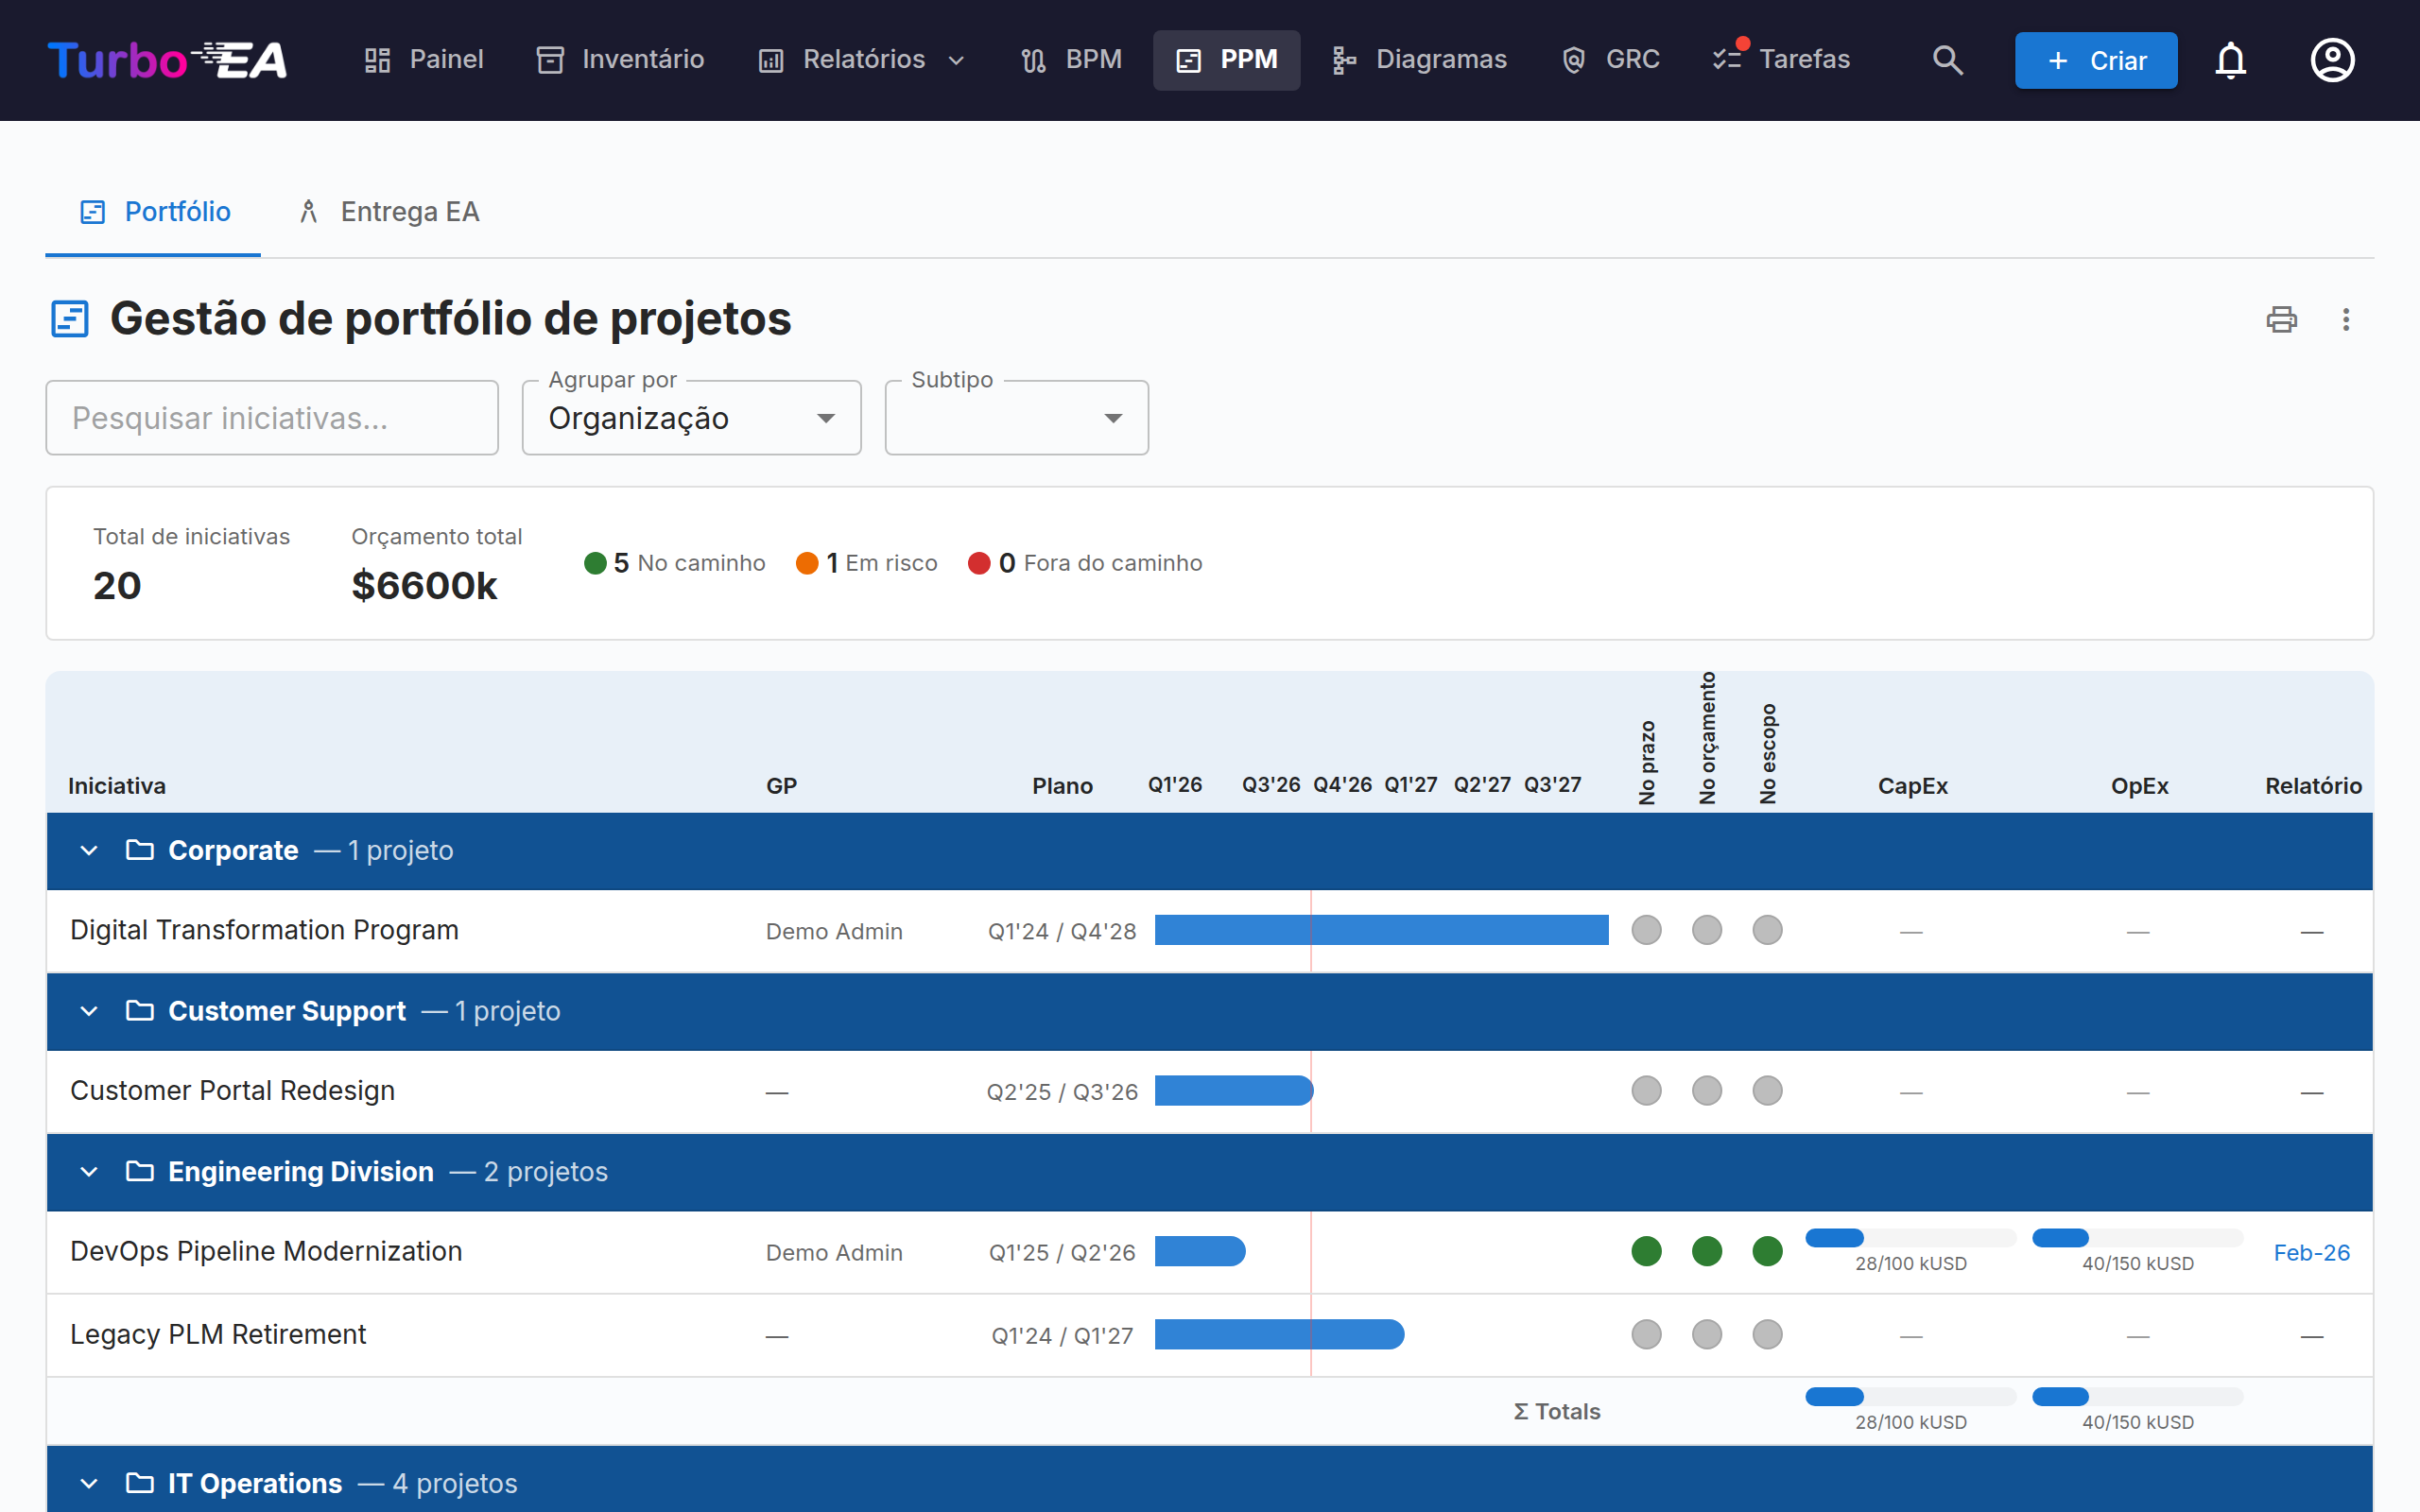Image resolution: width=2420 pixels, height=1512 pixels.
Task: Switch to the Entrega EA tab
Action: click(389, 212)
